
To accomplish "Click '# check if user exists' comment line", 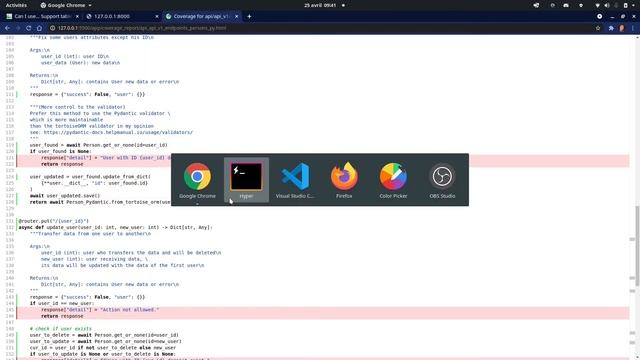I will 61,329.
